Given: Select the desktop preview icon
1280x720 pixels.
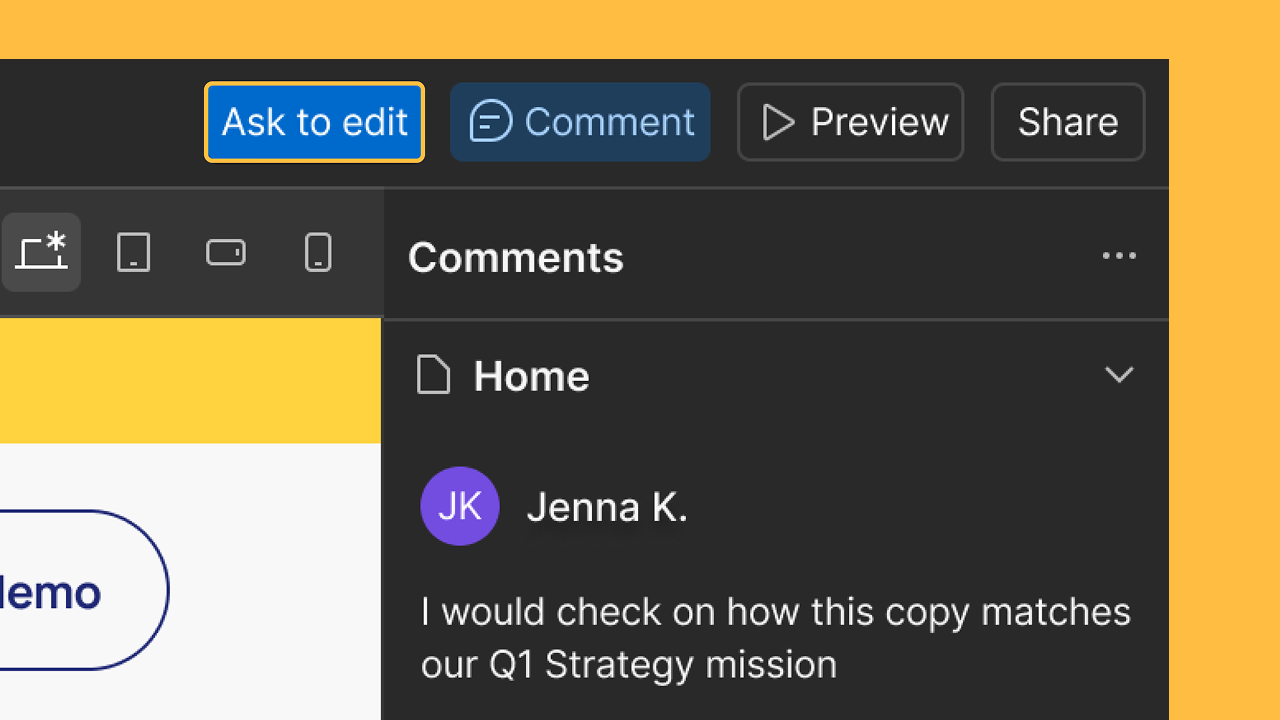Looking at the screenshot, I should tap(41, 252).
